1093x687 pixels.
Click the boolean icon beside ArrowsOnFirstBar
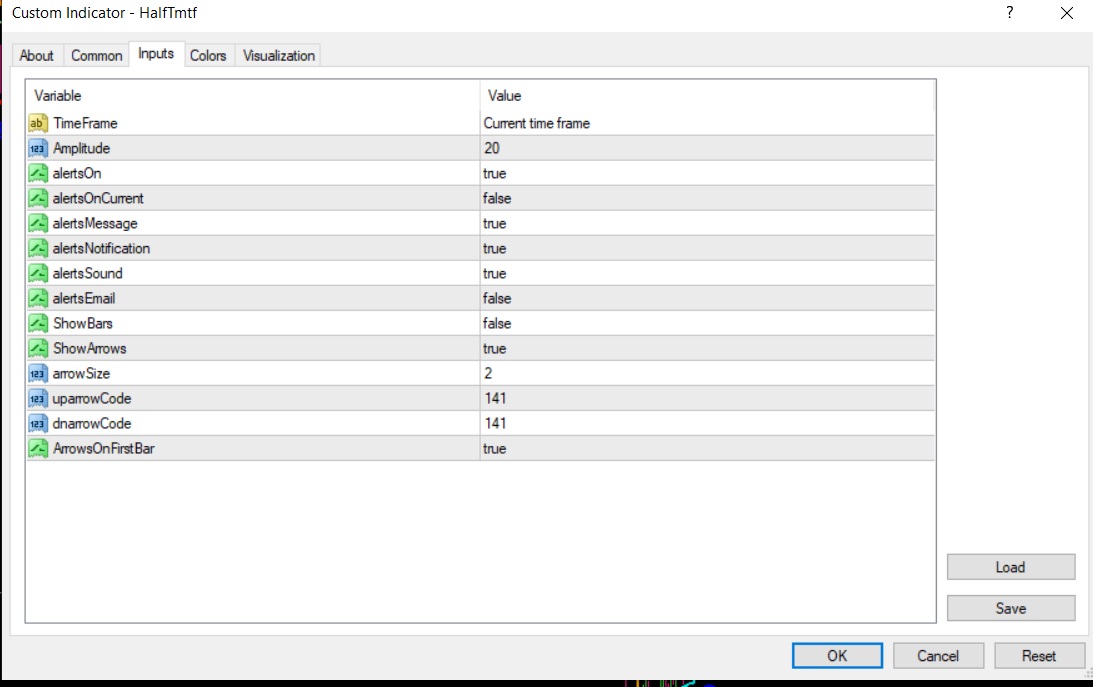(x=38, y=449)
